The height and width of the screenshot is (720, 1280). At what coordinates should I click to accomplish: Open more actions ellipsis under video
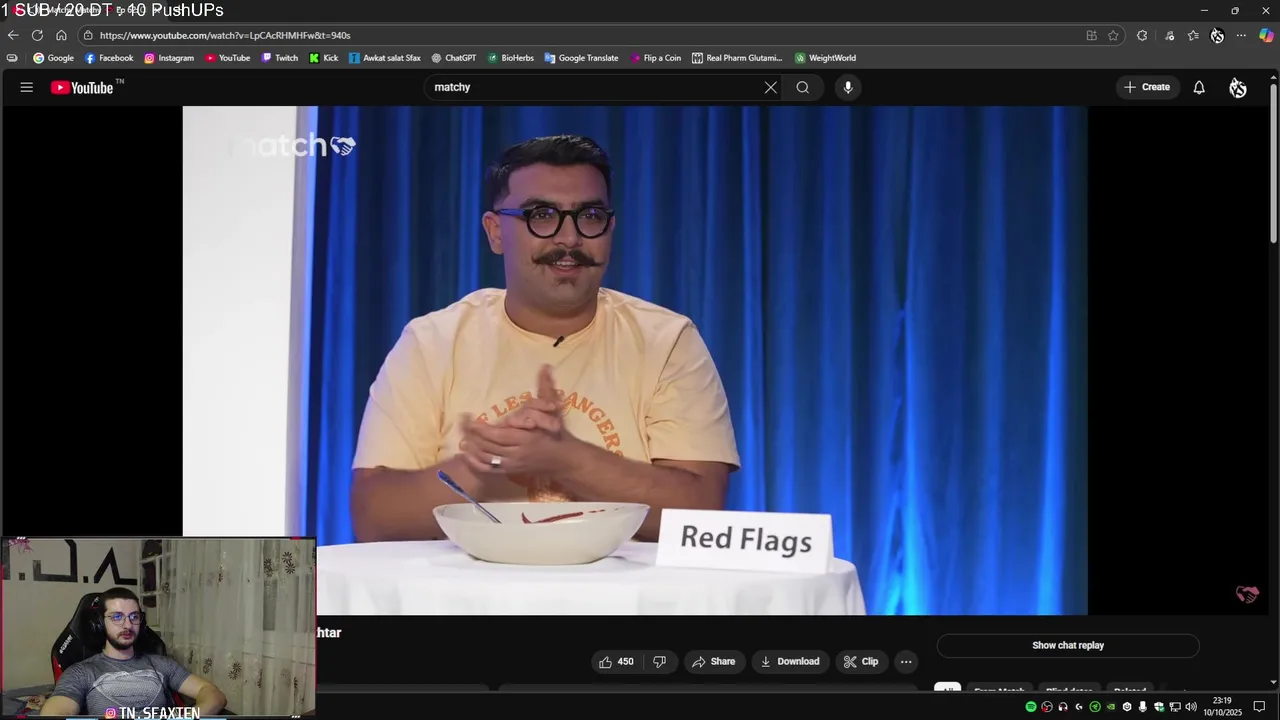(906, 661)
